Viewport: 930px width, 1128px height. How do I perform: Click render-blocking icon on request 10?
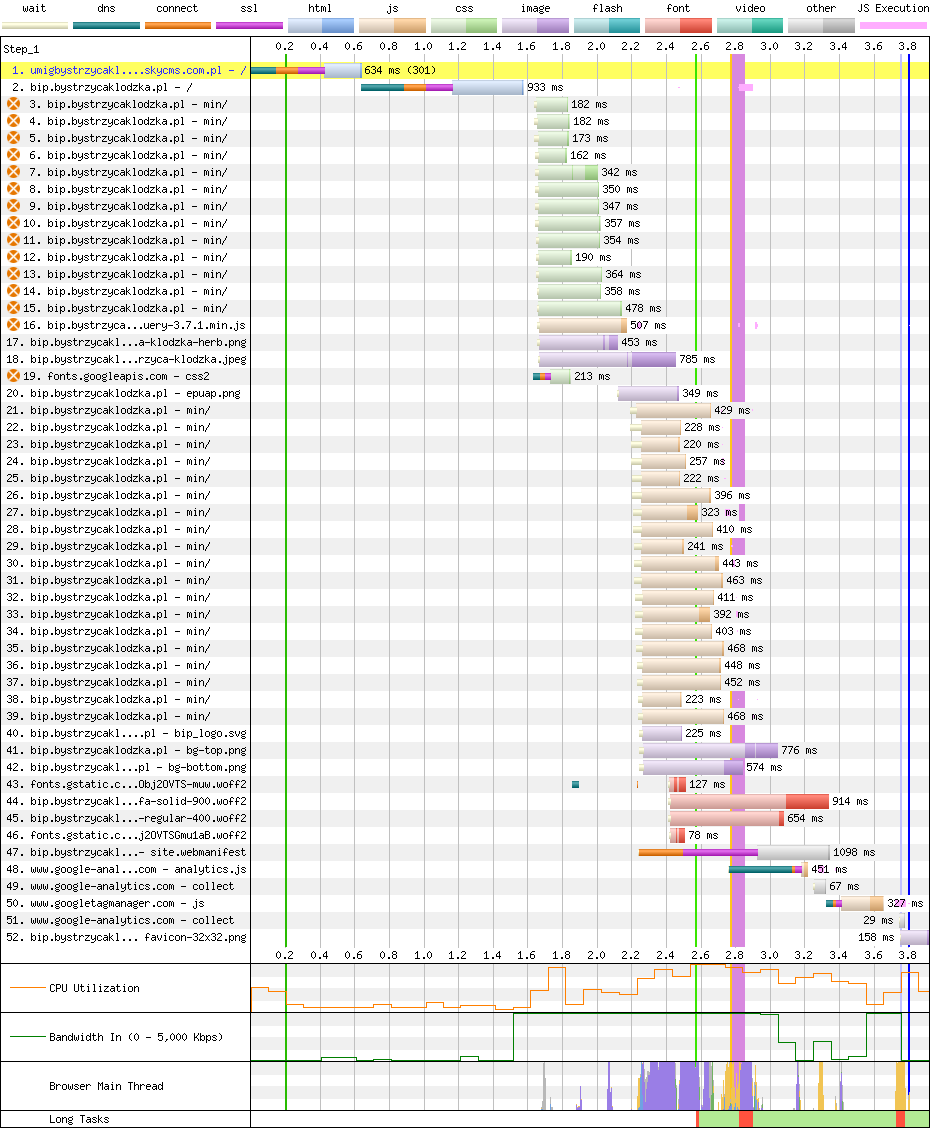click(13, 223)
